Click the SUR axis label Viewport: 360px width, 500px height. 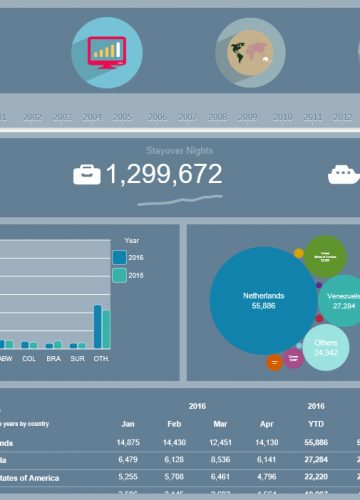pyautogui.click(x=78, y=359)
